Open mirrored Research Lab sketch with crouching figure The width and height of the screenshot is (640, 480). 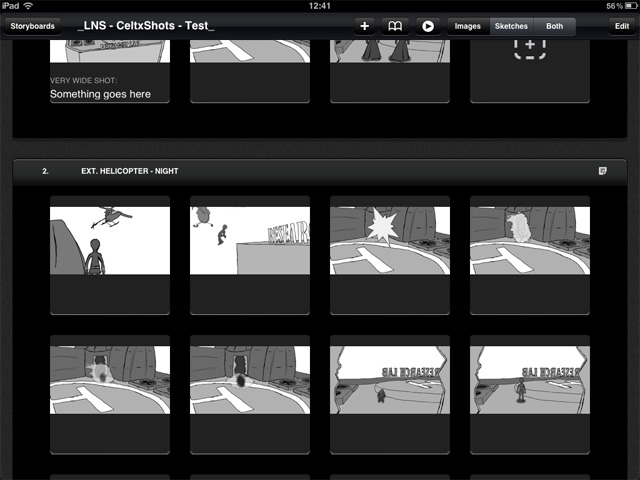pyautogui.click(x=390, y=380)
